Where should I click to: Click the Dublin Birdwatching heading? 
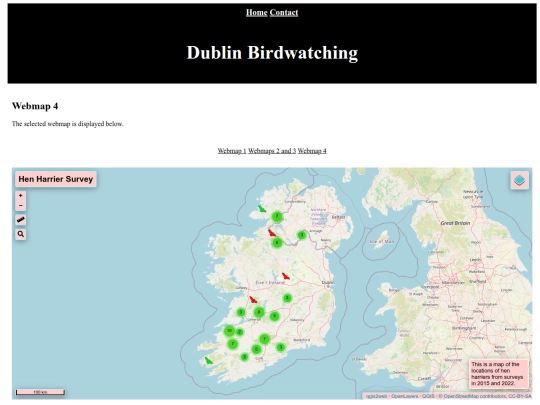(x=272, y=53)
